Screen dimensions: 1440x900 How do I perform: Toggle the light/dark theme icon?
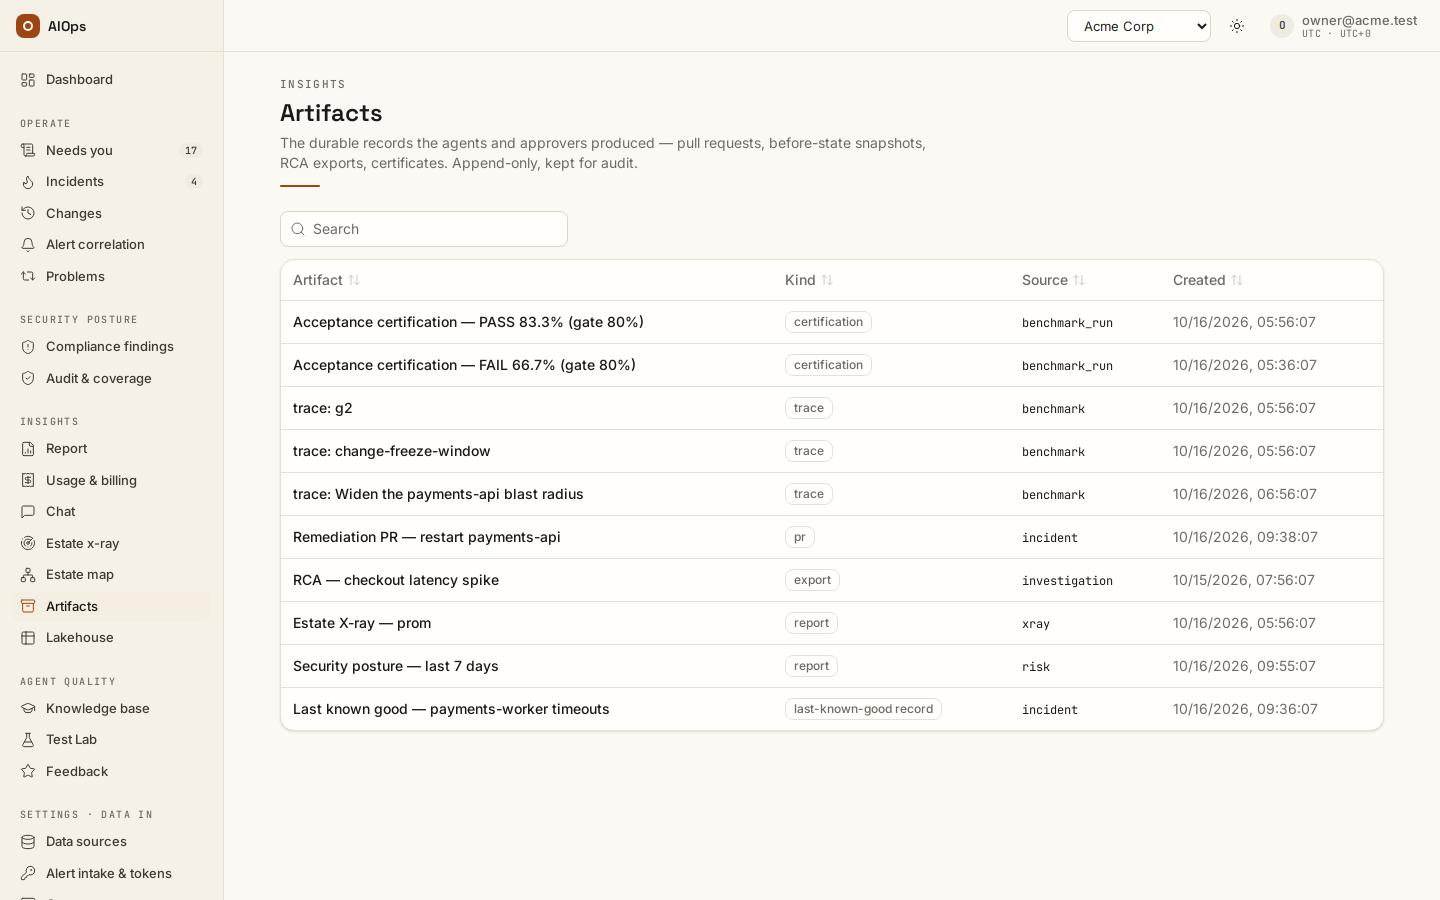click(1237, 26)
